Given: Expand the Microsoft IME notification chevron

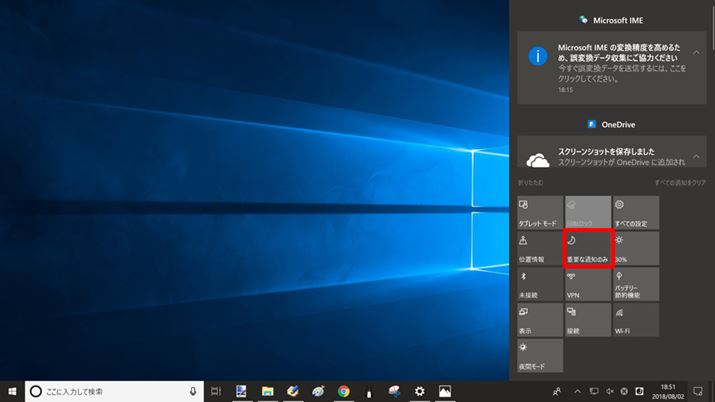Looking at the screenshot, I should [696, 52].
